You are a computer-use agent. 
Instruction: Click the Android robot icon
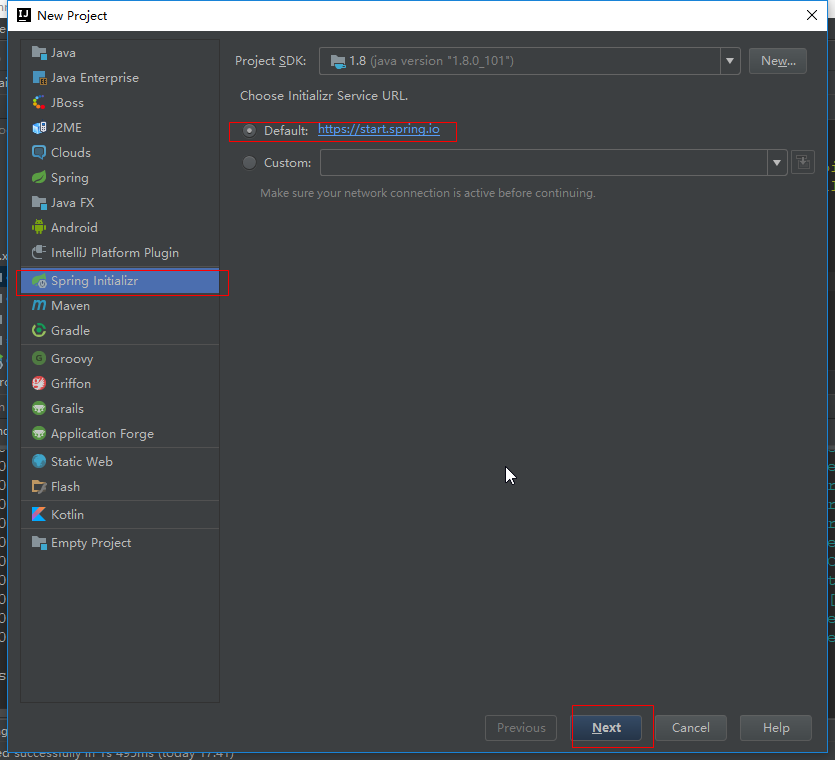39,227
